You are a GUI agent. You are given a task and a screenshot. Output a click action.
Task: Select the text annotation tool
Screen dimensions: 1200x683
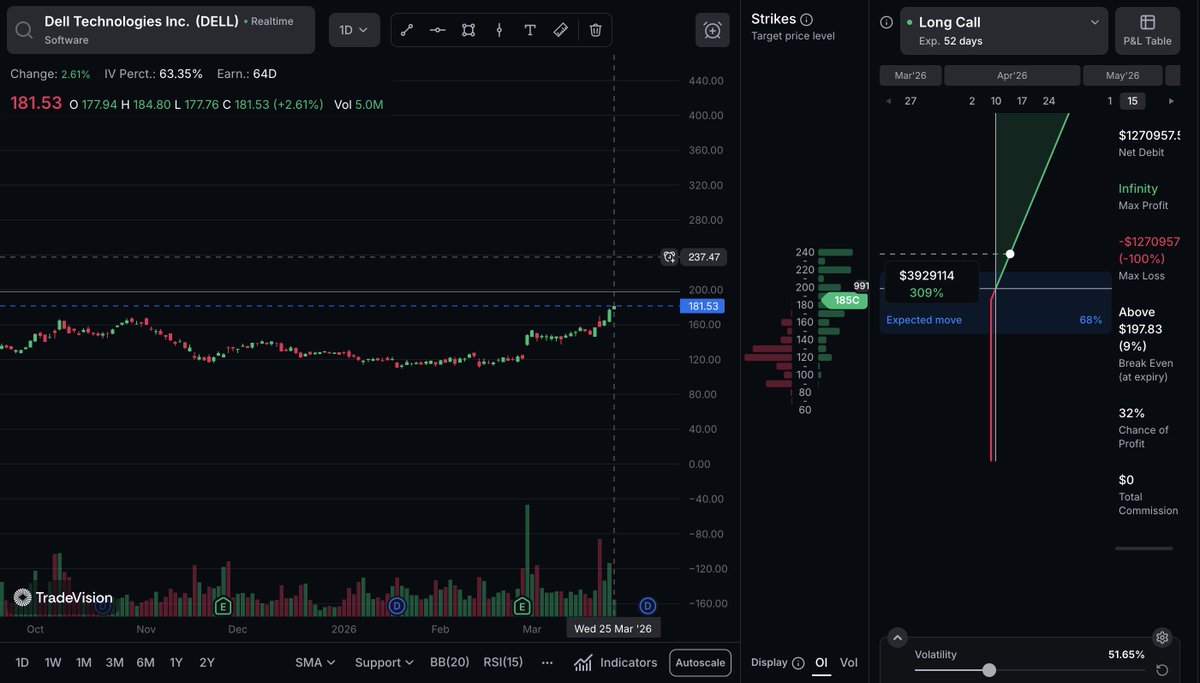[530, 30]
